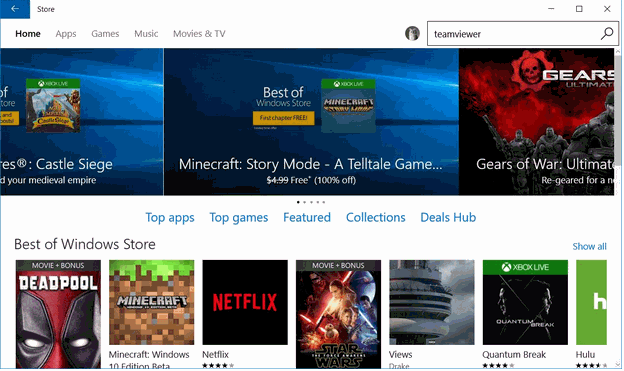
Task: Click the Views album title text
Action: tap(400, 354)
